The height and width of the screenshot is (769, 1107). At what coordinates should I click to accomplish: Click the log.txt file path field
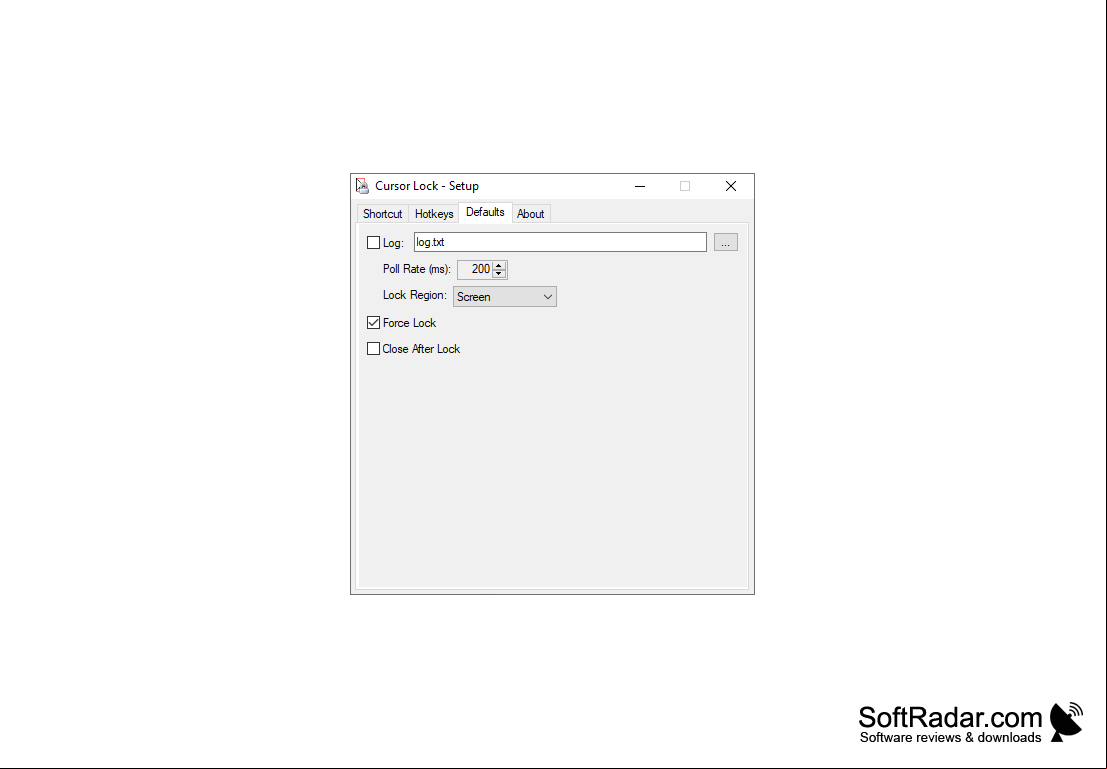point(560,242)
